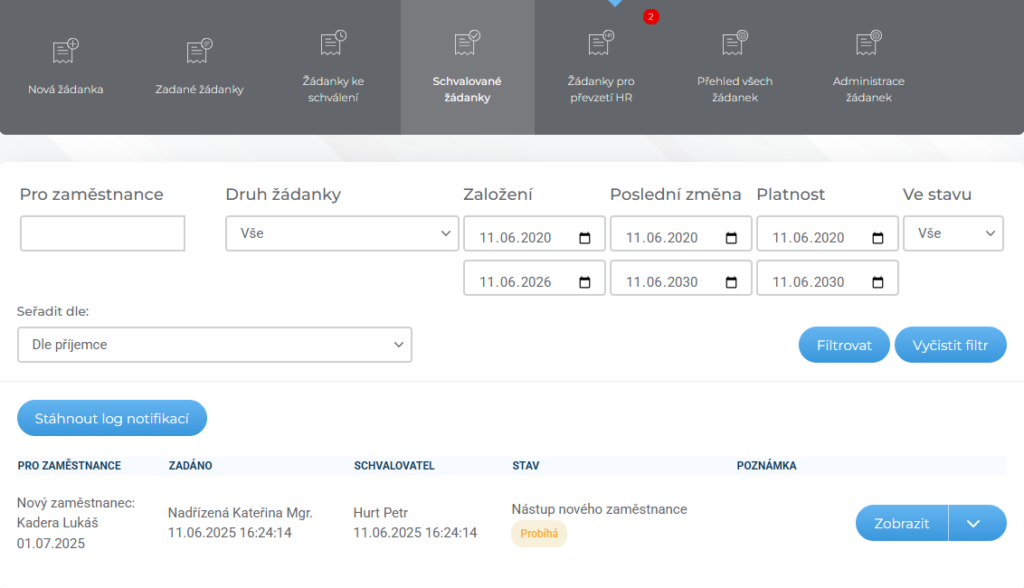Image resolution: width=1024 pixels, height=588 pixels.
Task: Open the Zadané žádanky icon
Action: tap(199, 50)
